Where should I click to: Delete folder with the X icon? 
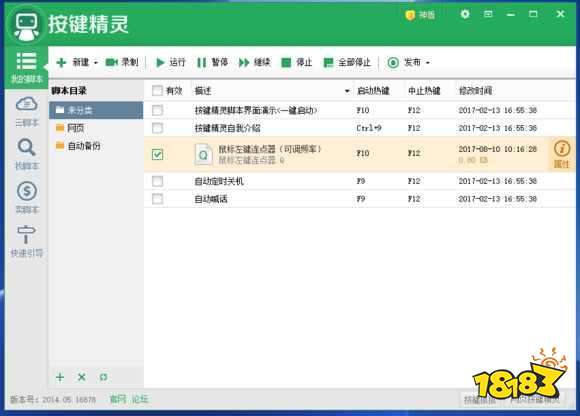tap(82, 377)
